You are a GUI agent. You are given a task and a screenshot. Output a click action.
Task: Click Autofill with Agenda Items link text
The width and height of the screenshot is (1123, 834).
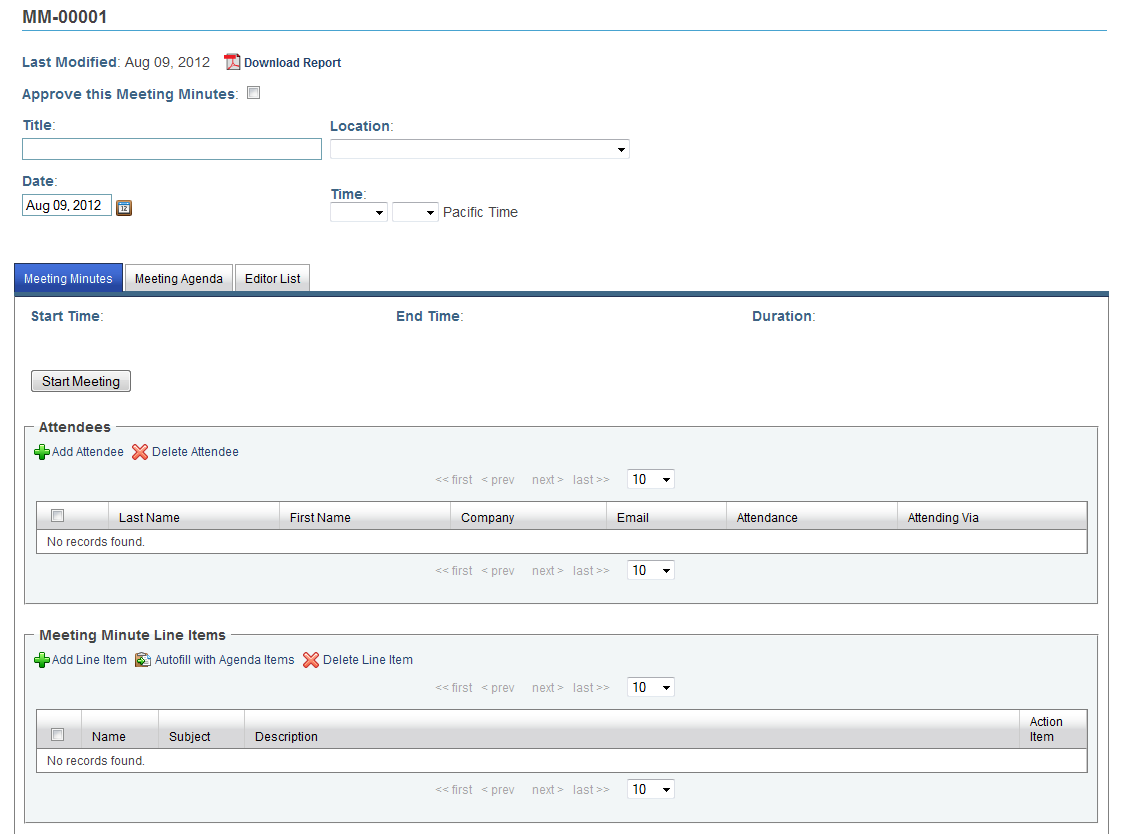pyautogui.click(x=225, y=660)
